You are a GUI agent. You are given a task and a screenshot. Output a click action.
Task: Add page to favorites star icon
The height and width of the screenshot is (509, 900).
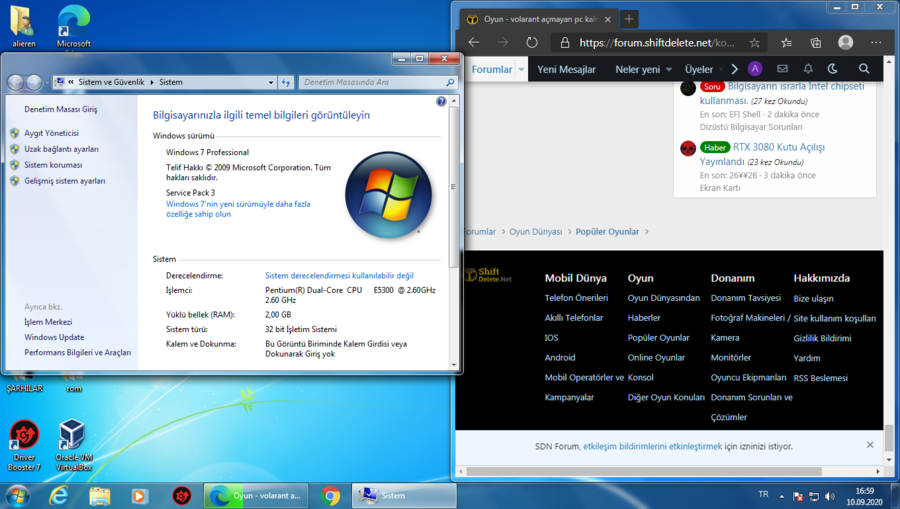pos(754,43)
